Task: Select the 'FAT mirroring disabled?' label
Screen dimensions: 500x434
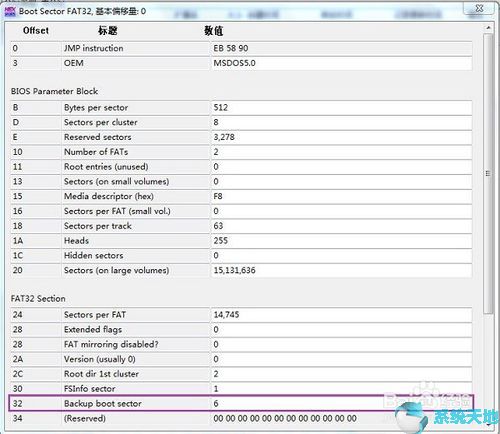Action: pos(111,344)
